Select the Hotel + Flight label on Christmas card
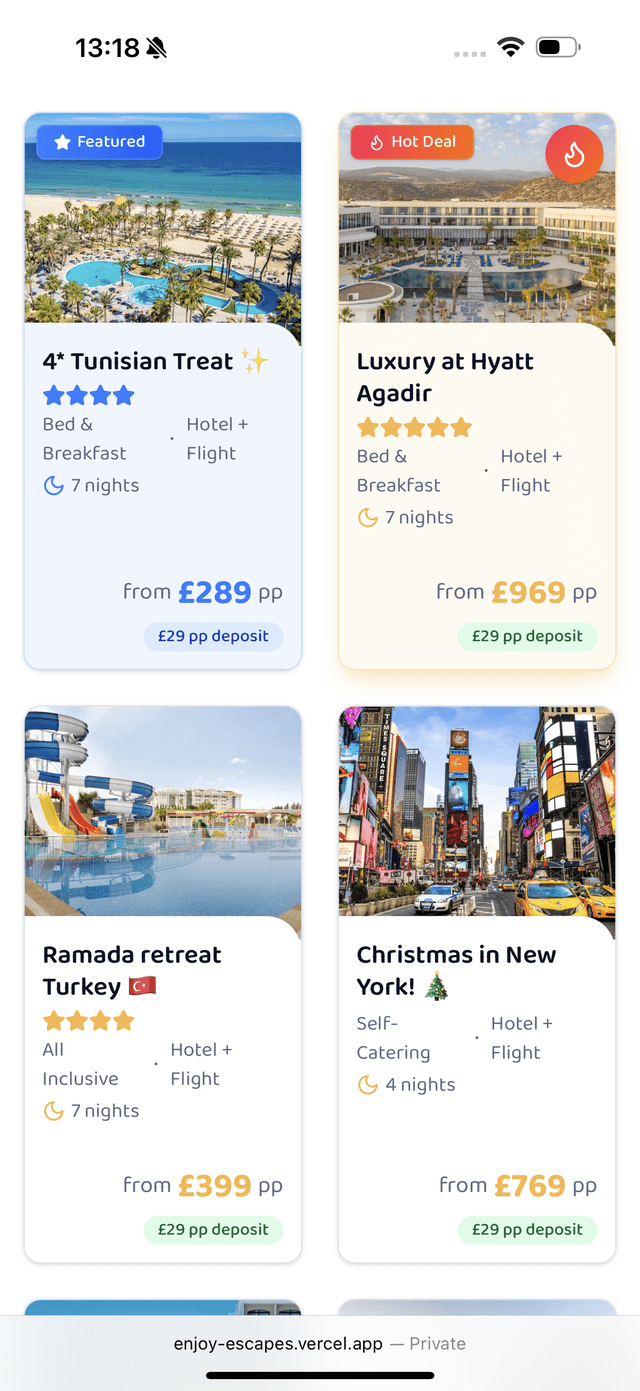640x1391 pixels. 521,1037
